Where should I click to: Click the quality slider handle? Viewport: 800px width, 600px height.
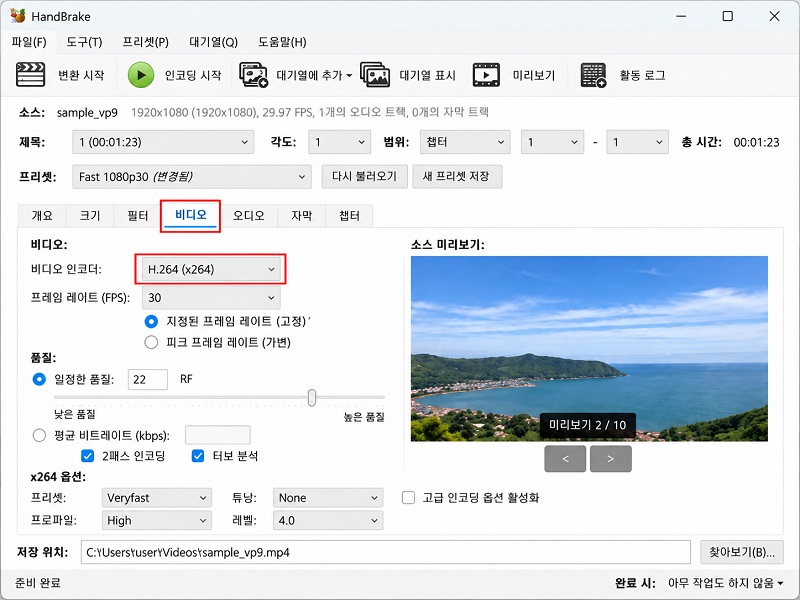[x=312, y=397]
